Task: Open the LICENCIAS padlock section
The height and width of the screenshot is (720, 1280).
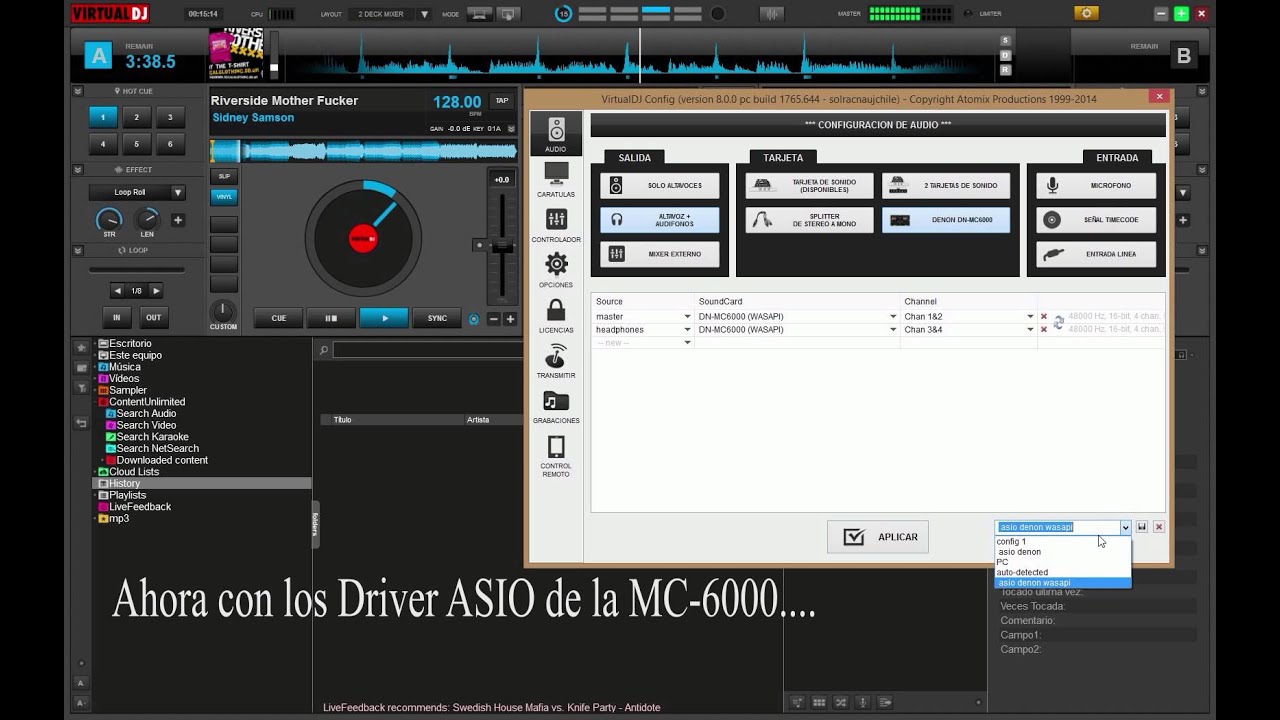Action: (556, 315)
